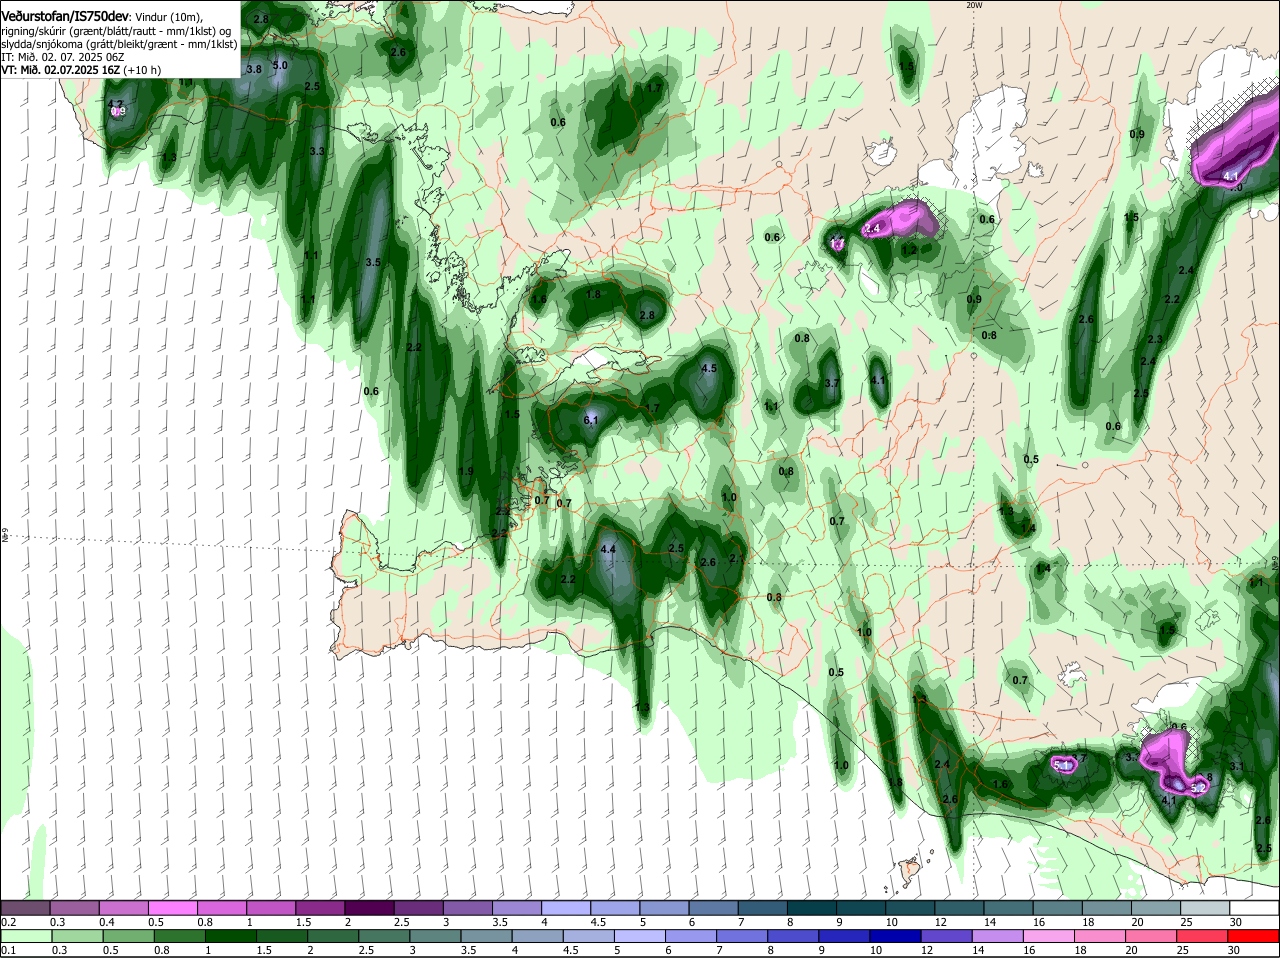Click the 4.4 precipitation value on the map
This screenshot has height=958, width=1280.
click(608, 549)
